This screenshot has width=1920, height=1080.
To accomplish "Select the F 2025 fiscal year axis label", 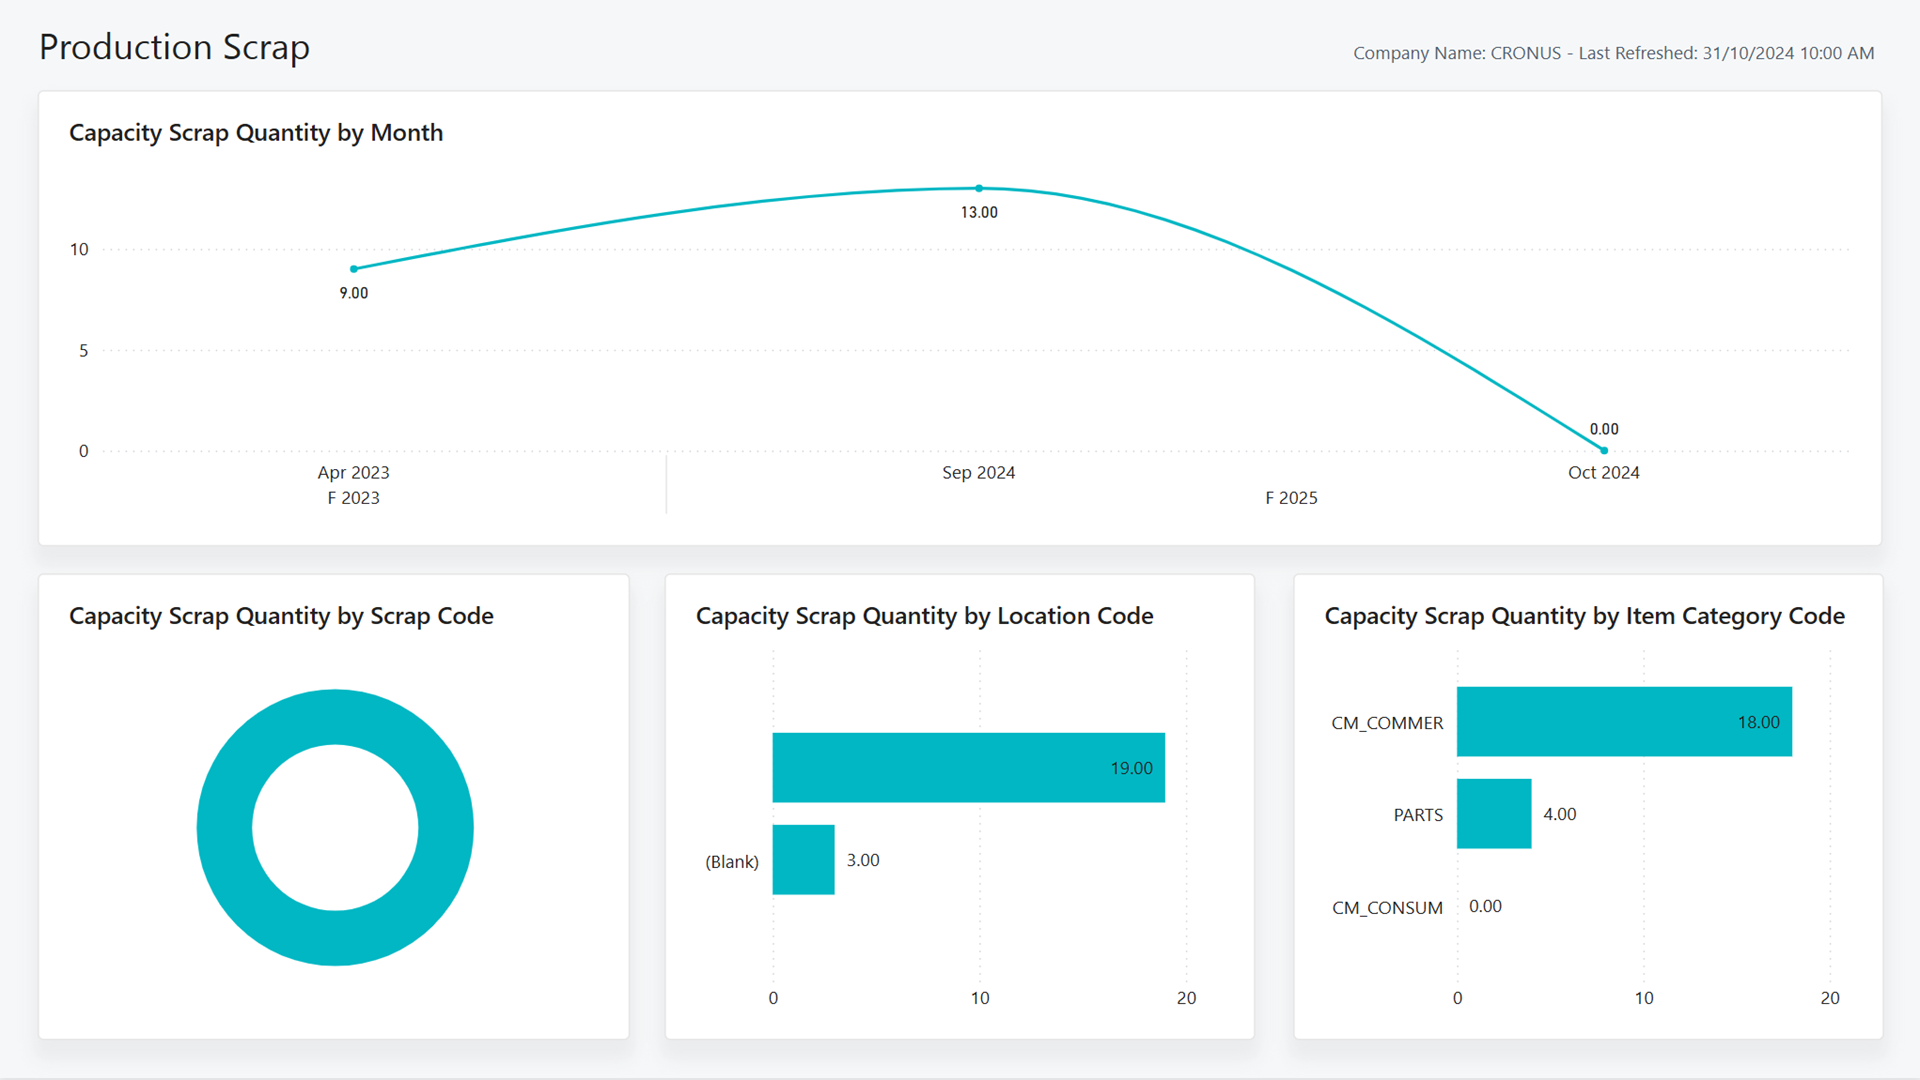I will coord(1291,498).
